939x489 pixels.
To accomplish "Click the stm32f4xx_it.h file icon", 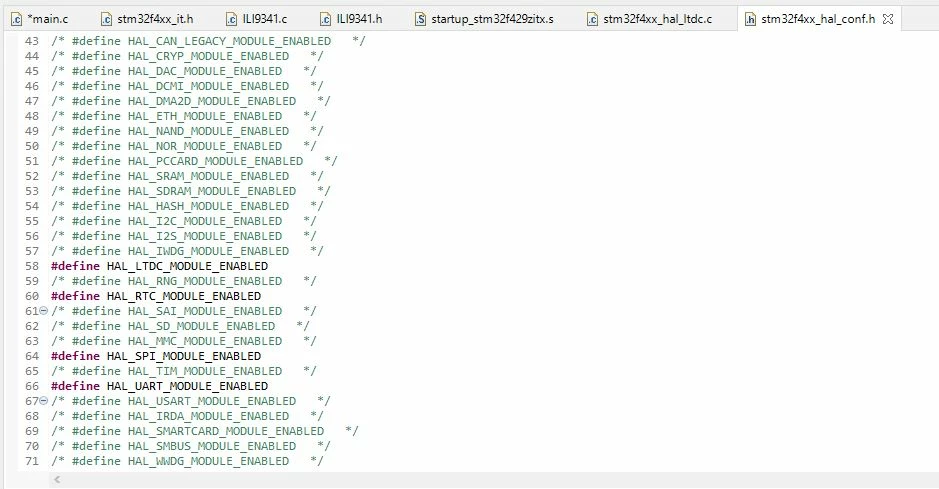I will [106, 19].
